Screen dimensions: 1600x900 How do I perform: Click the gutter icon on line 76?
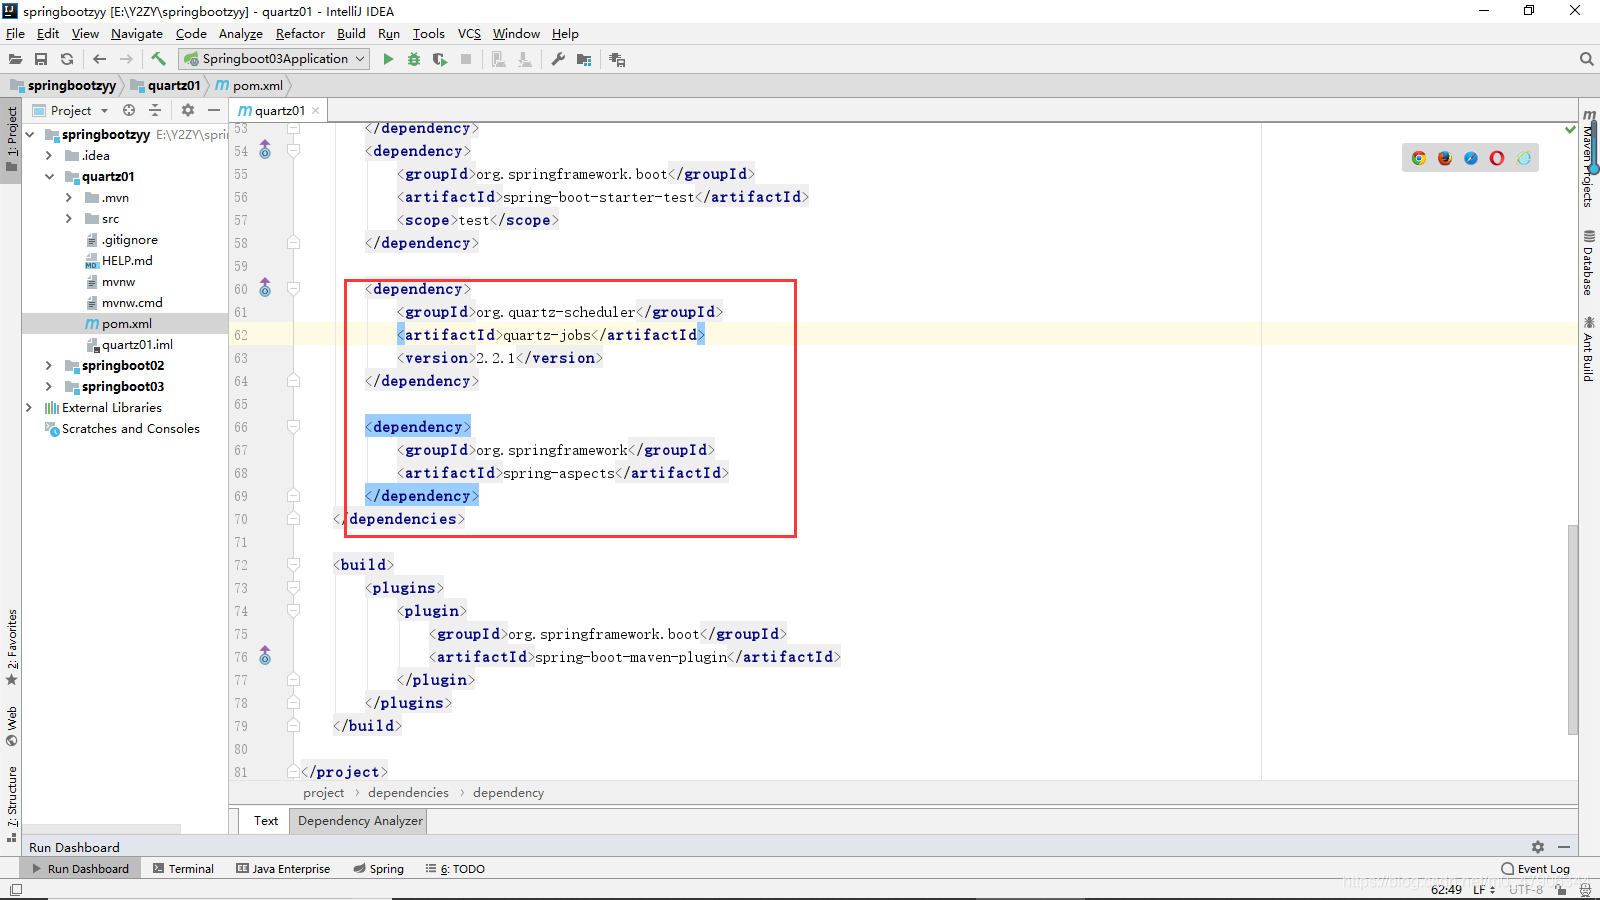[x=265, y=656]
